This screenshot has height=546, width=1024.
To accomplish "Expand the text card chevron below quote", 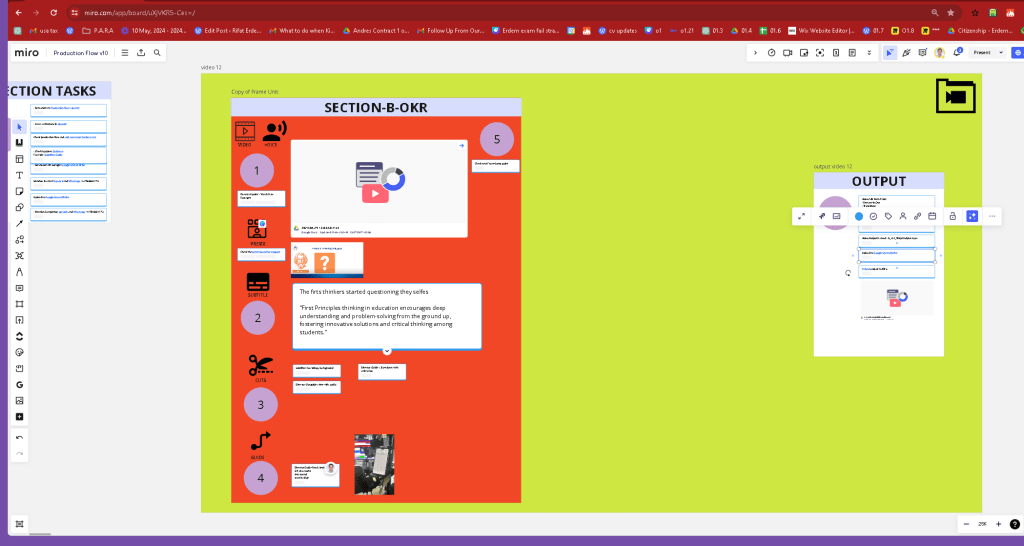I will point(387,351).
